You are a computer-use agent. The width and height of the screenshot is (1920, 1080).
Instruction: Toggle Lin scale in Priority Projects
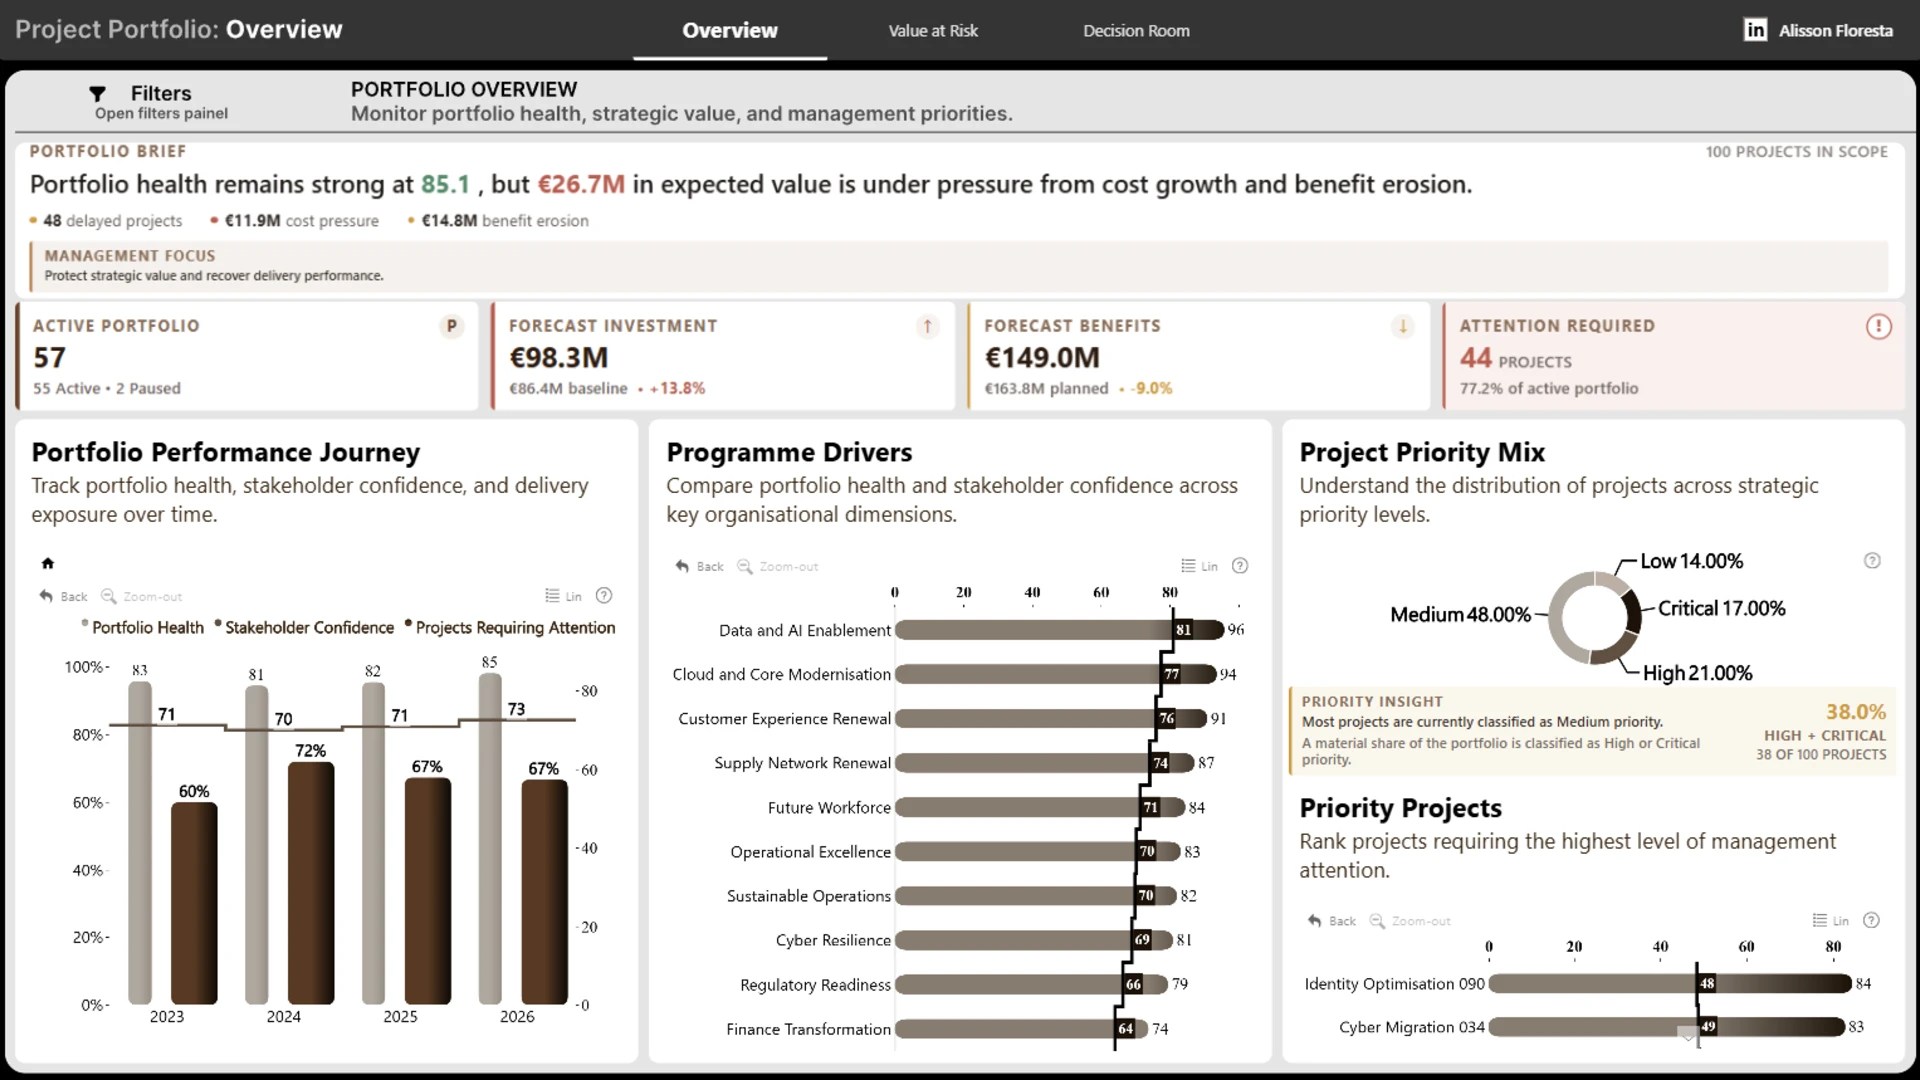1831,921
